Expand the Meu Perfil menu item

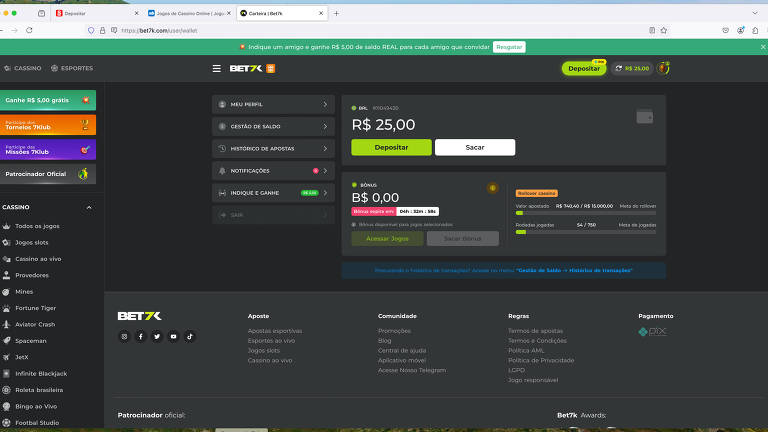point(273,104)
